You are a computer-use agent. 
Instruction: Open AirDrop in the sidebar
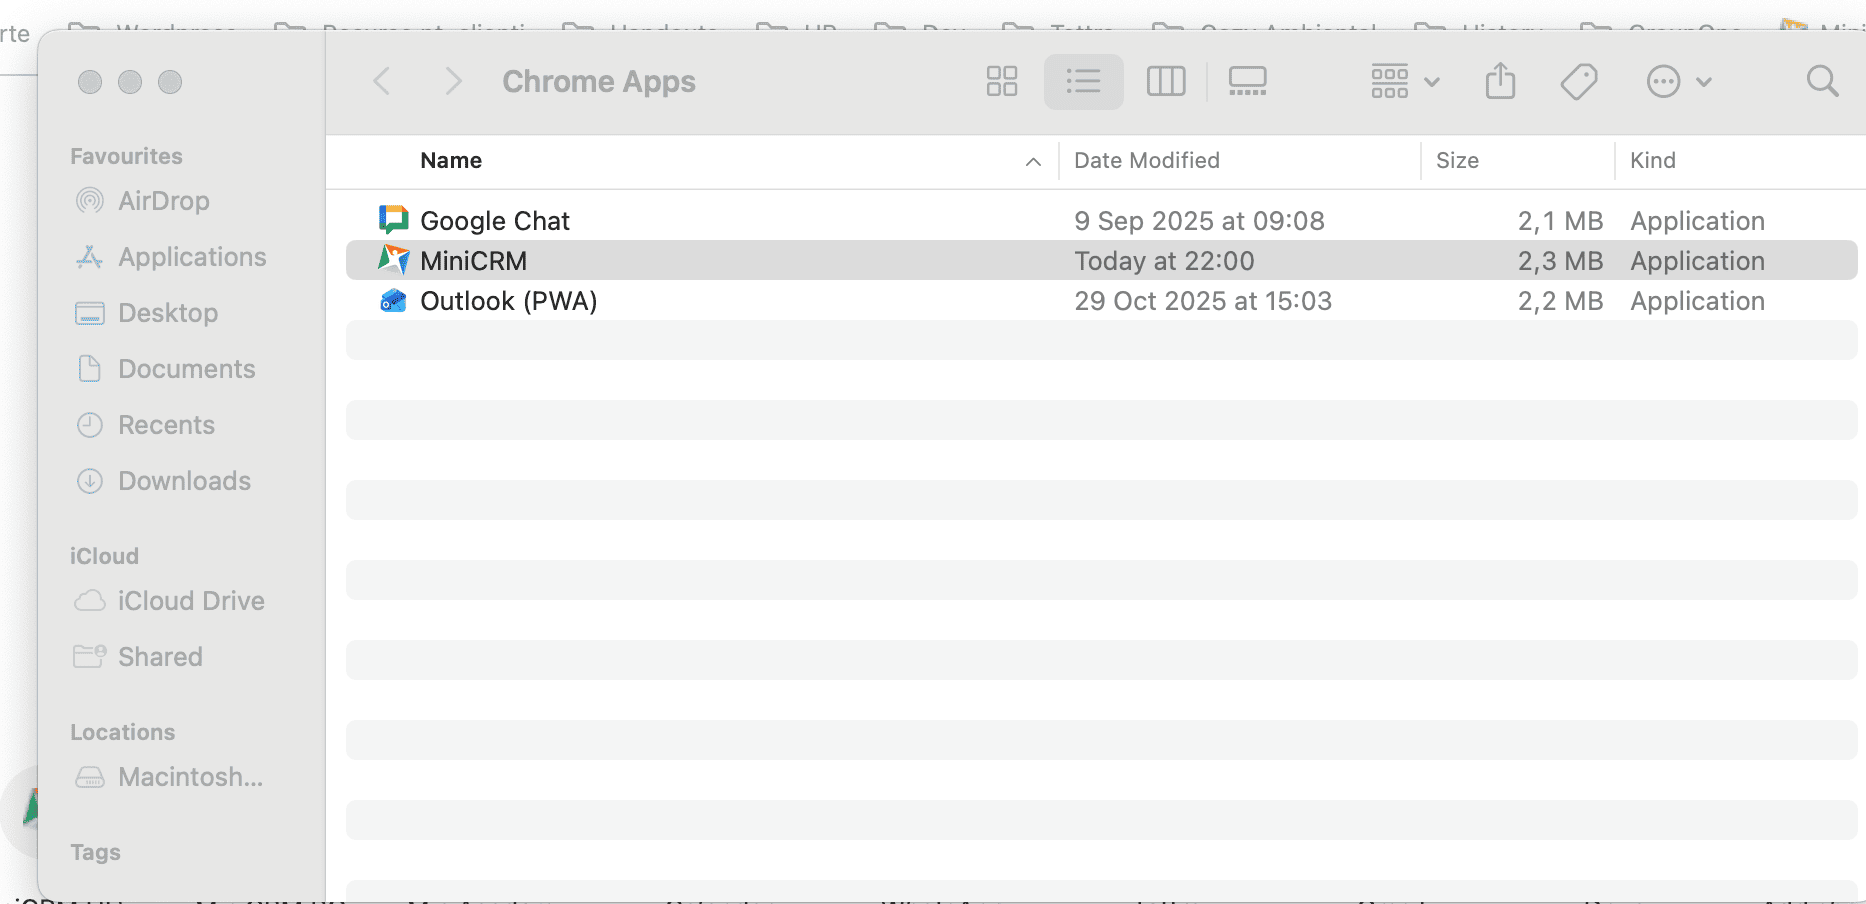click(x=163, y=201)
